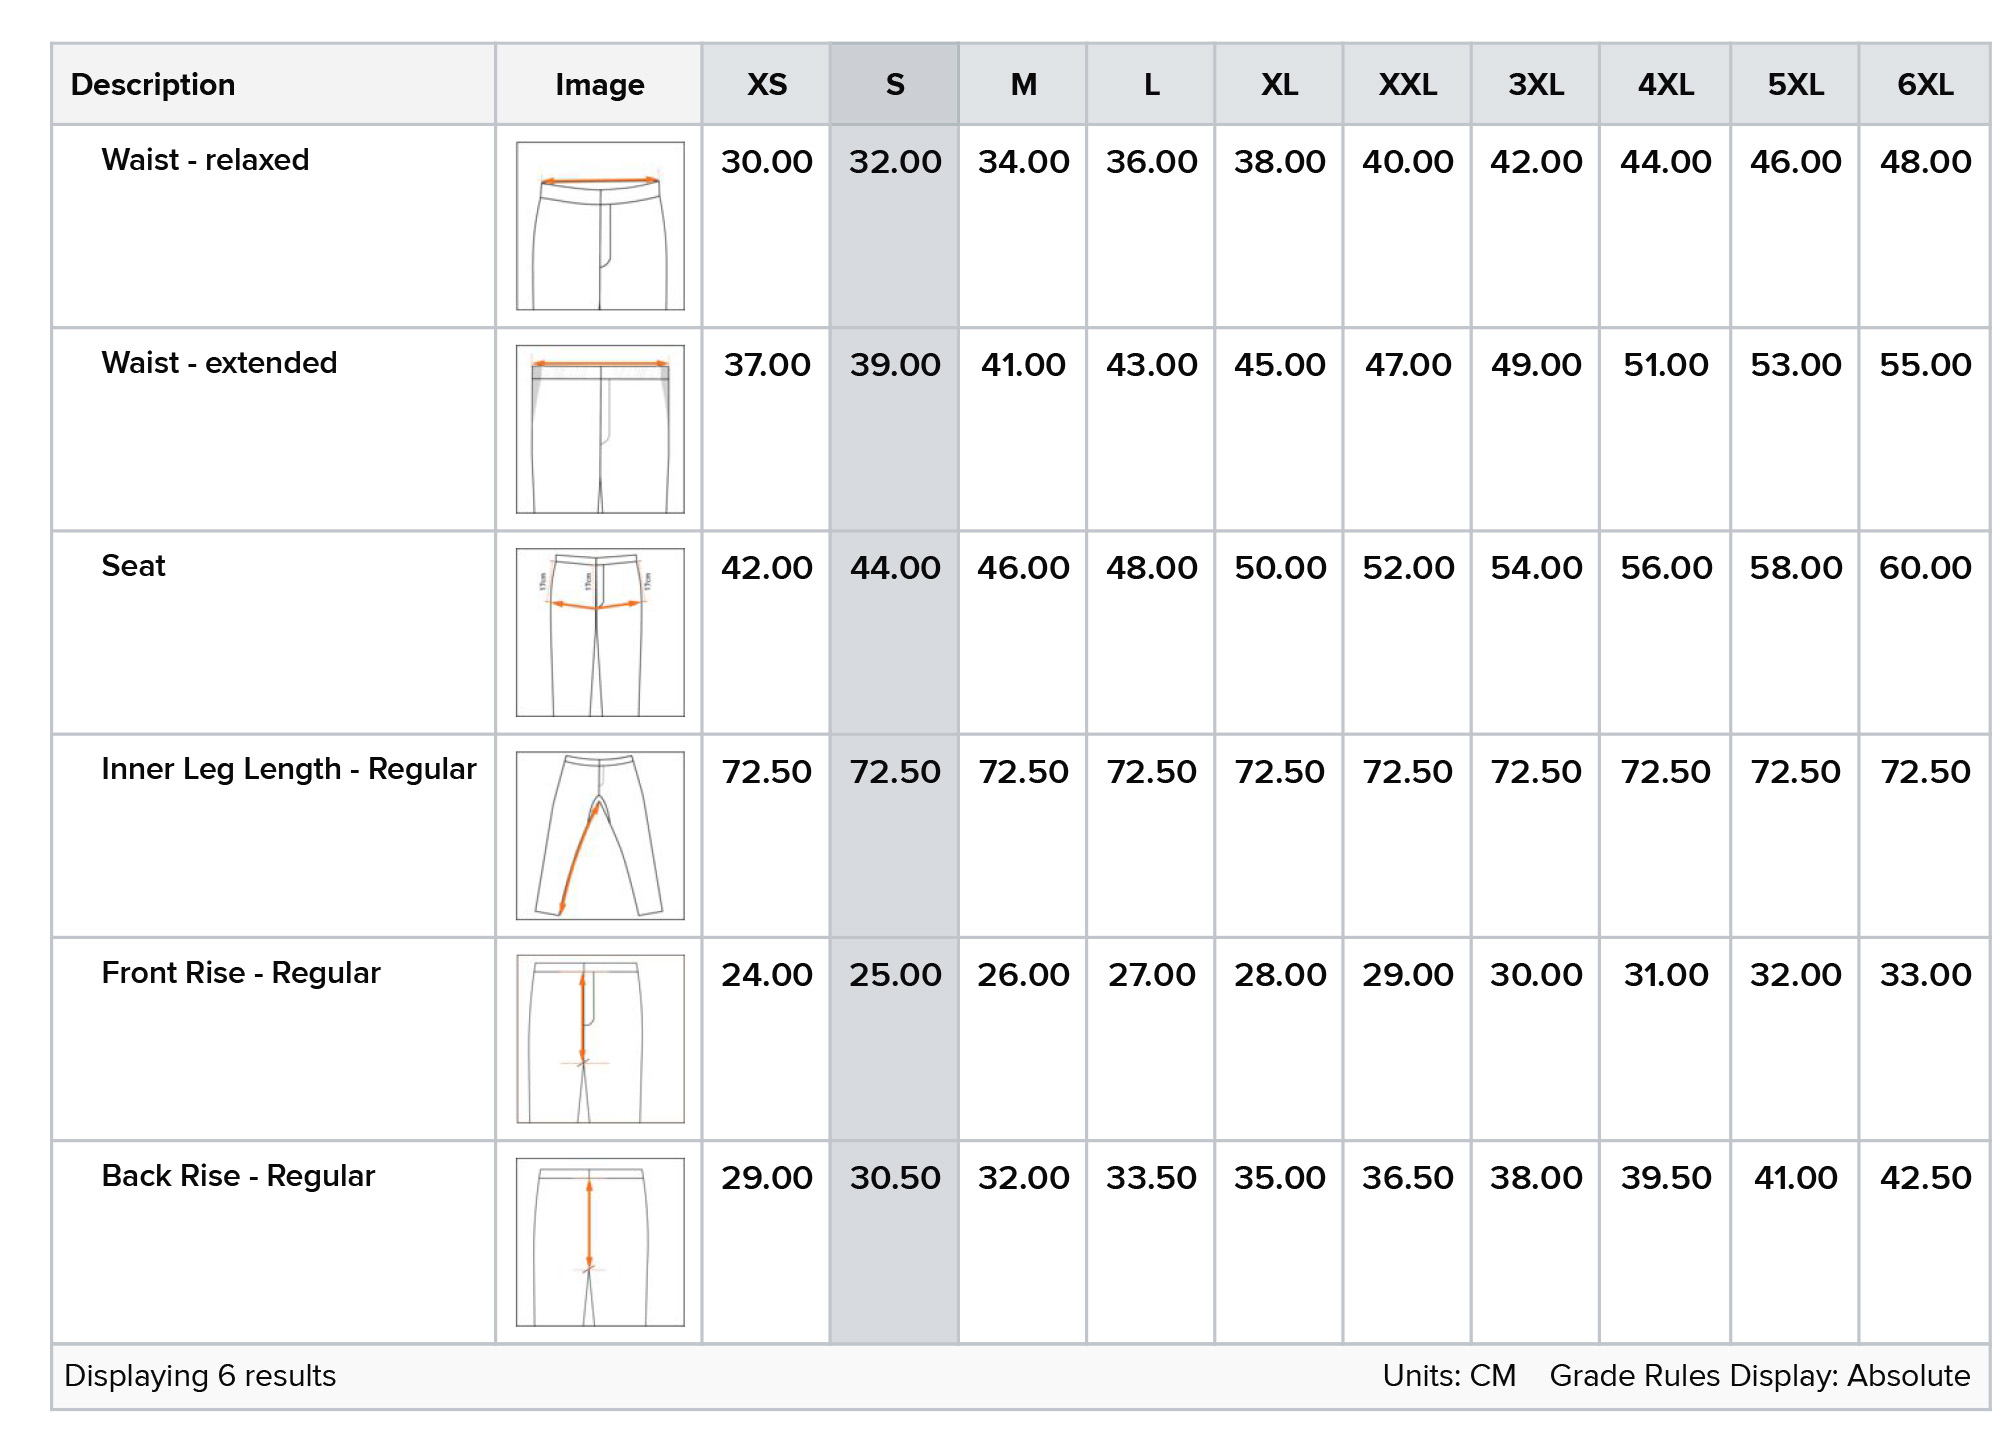This screenshot has height=1438, width=2012.
Task: Open the Waist - extended diagram thumbnail
Action: pyautogui.click(x=600, y=429)
